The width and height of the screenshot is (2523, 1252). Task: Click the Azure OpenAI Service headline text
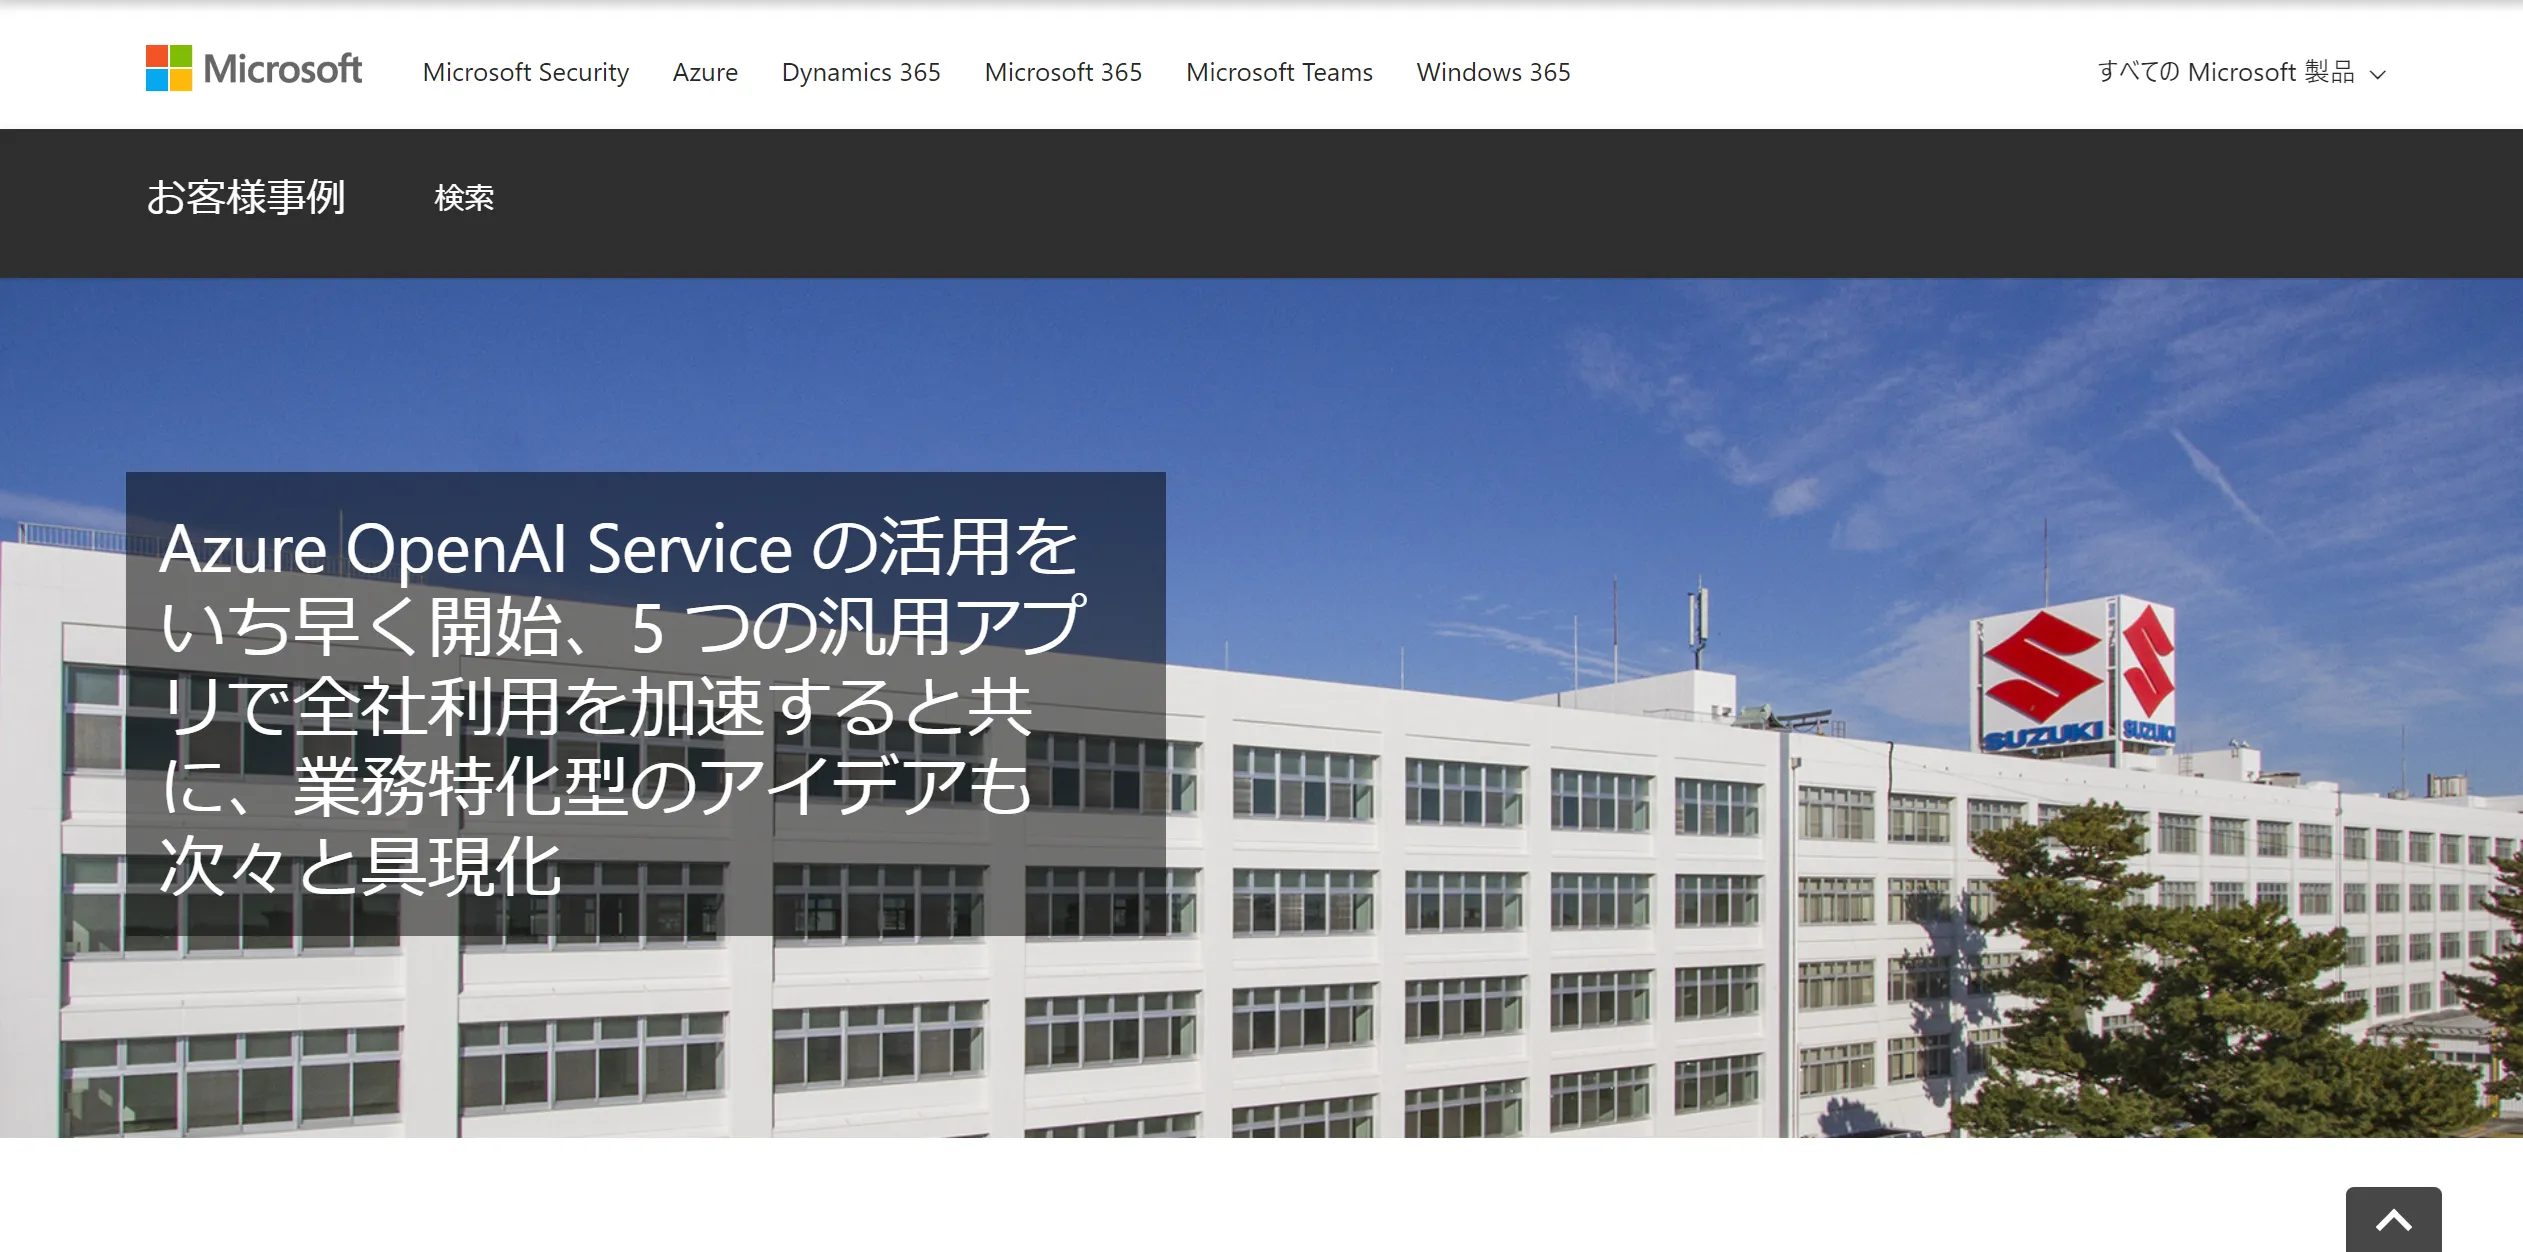pyautogui.click(x=621, y=705)
